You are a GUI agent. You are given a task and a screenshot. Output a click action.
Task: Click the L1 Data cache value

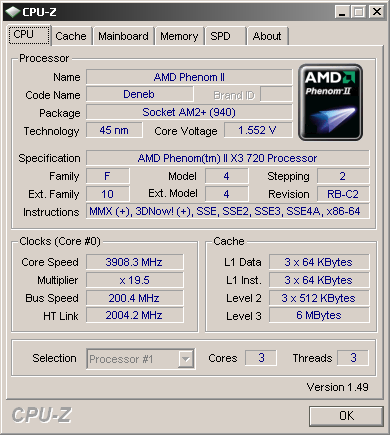pos(319,262)
